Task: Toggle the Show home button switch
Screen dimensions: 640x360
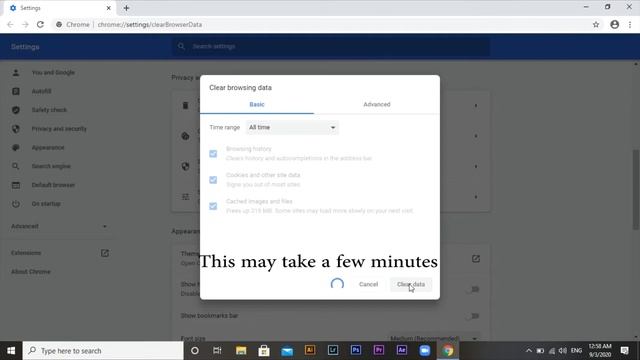Action: click(473, 289)
